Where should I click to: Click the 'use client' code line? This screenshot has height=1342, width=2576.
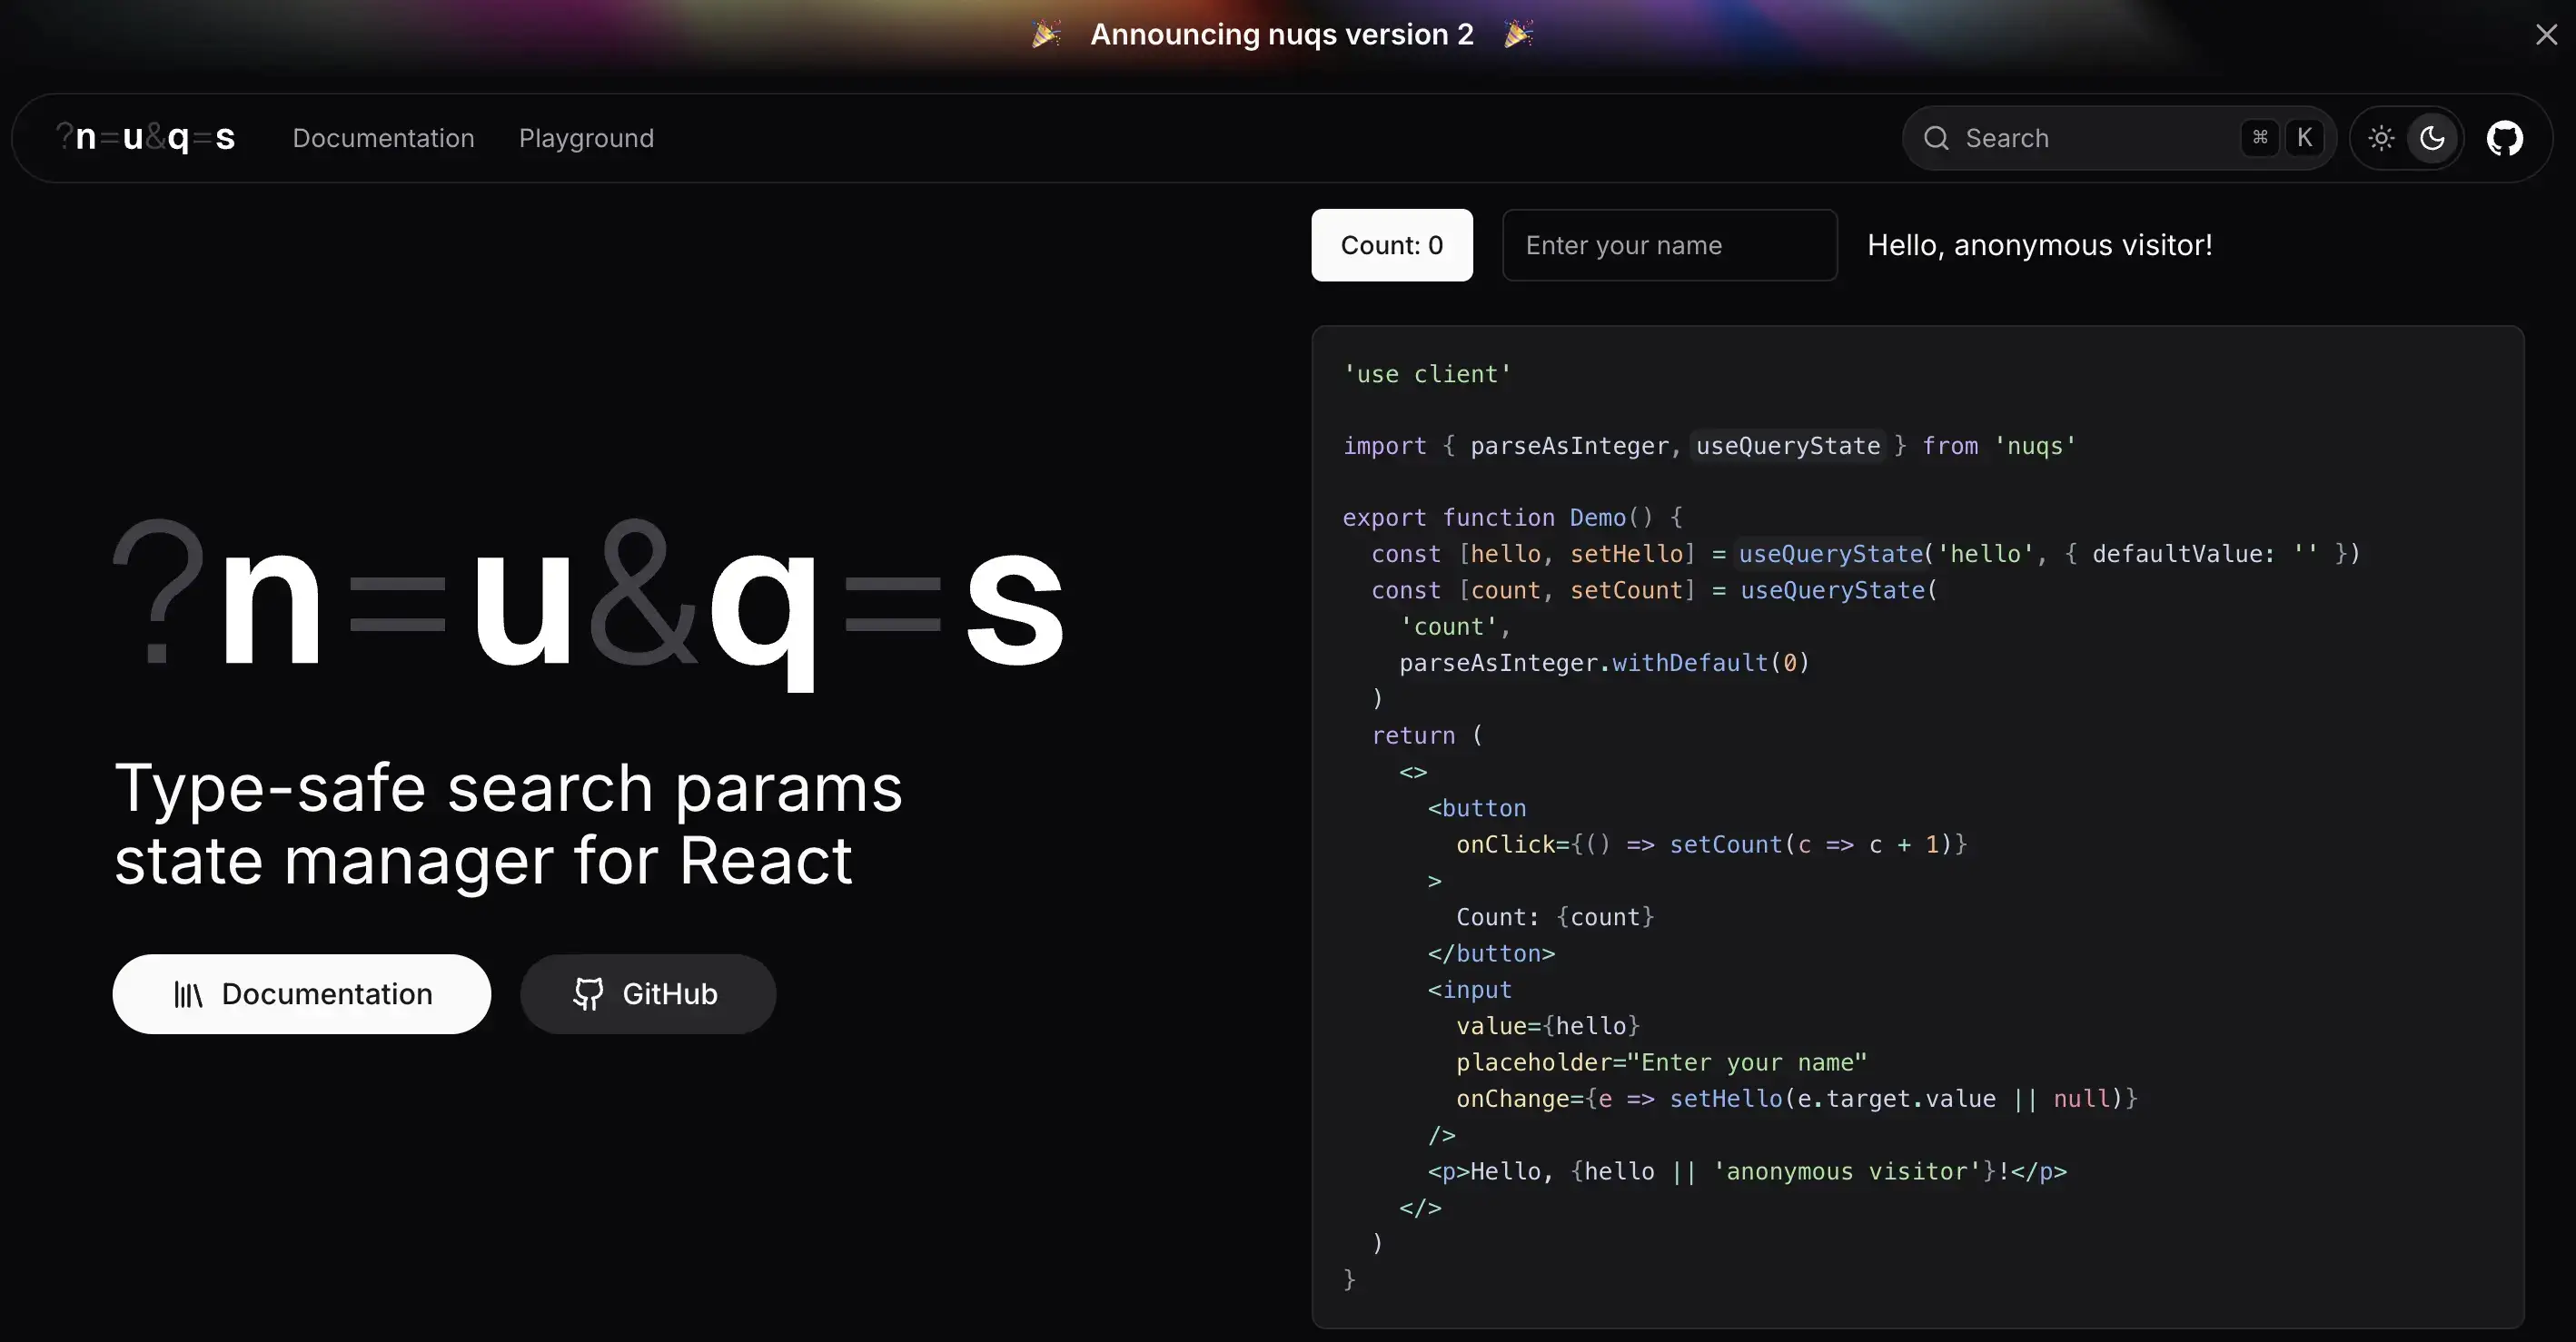point(1426,374)
